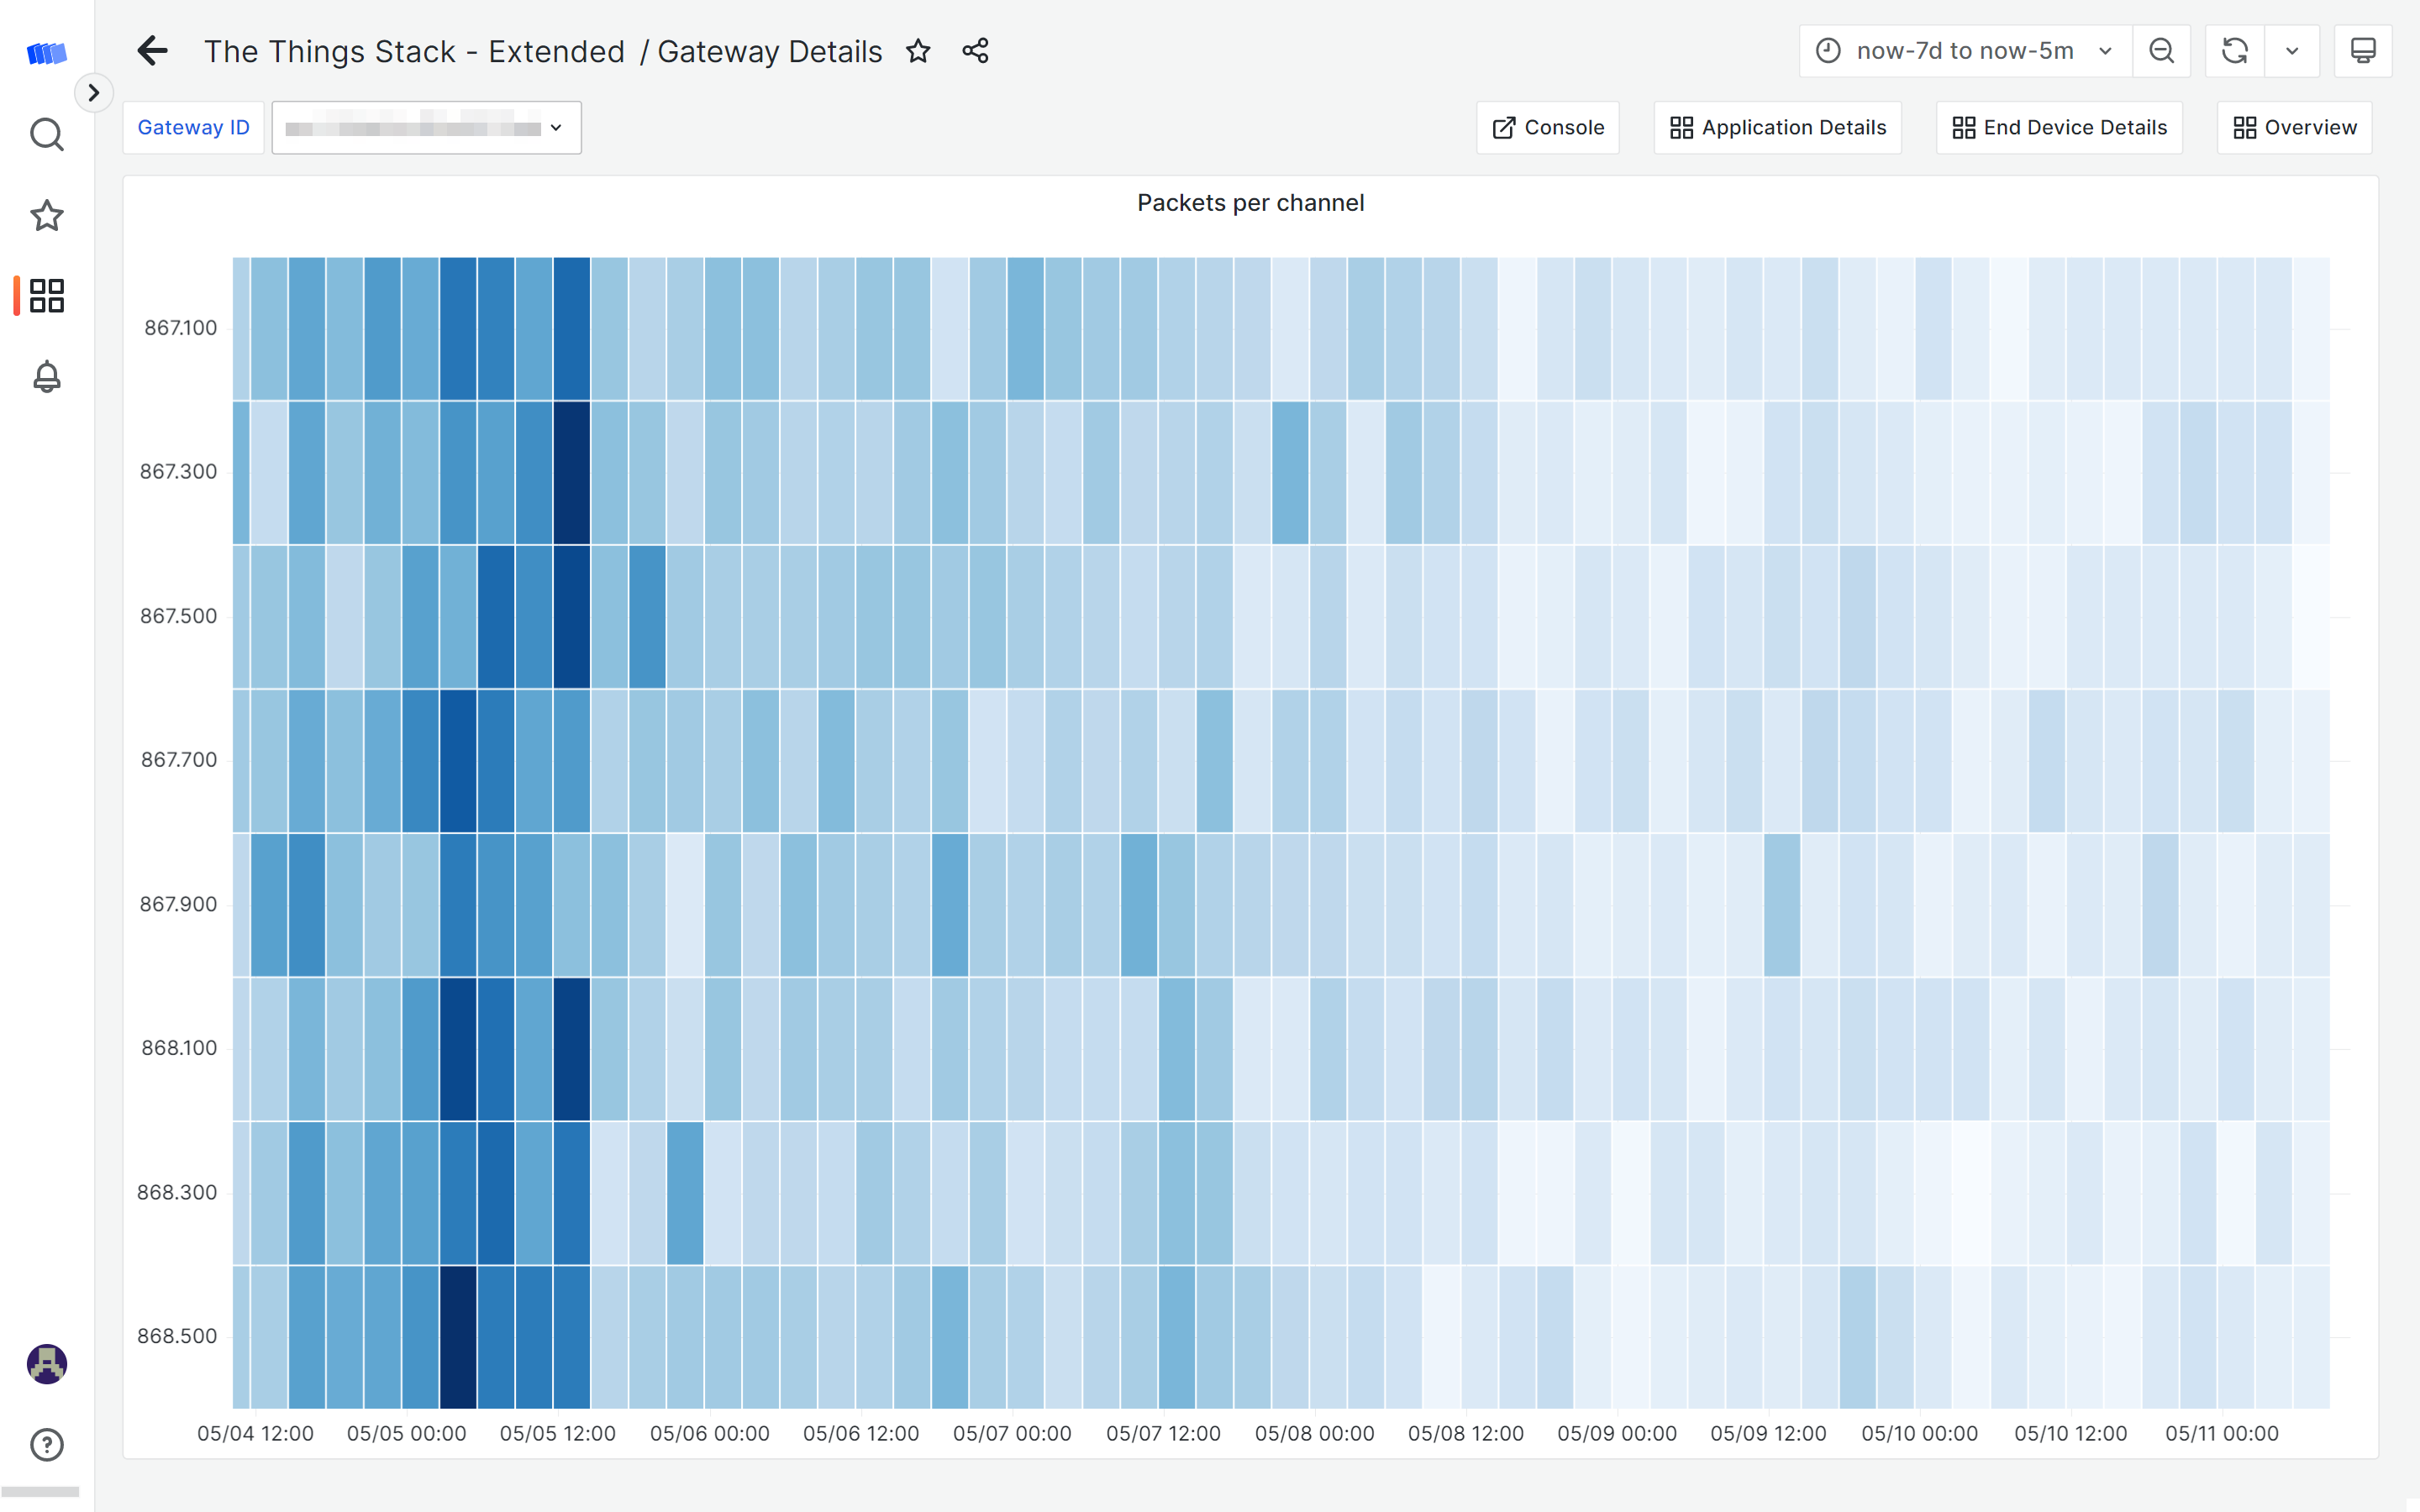The height and width of the screenshot is (1512, 2420).
Task: Click the user profile avatar icon
Action: point(47,1364)
